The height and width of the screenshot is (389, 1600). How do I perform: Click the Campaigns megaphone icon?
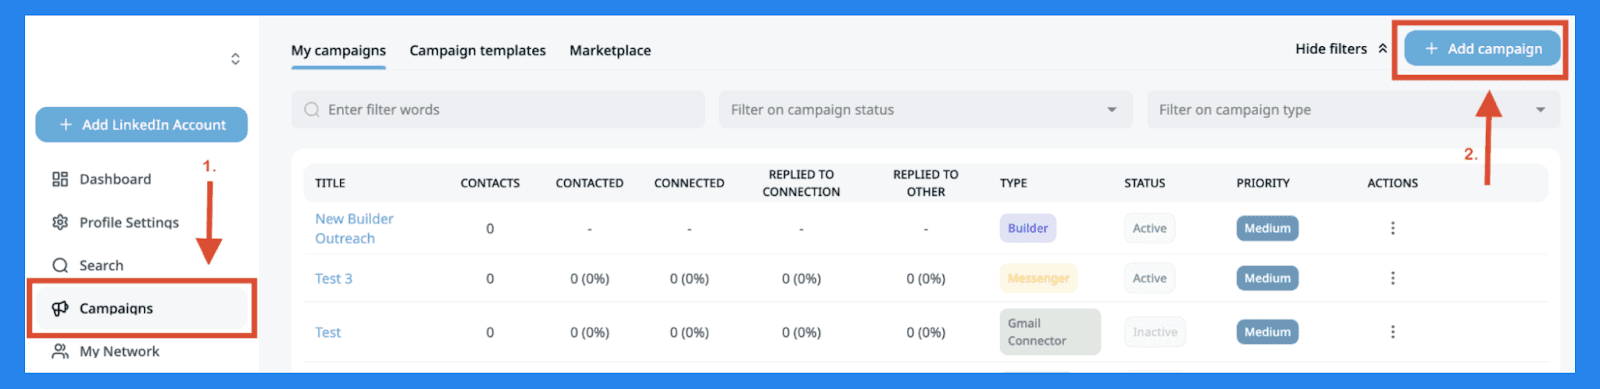point(60,308)
